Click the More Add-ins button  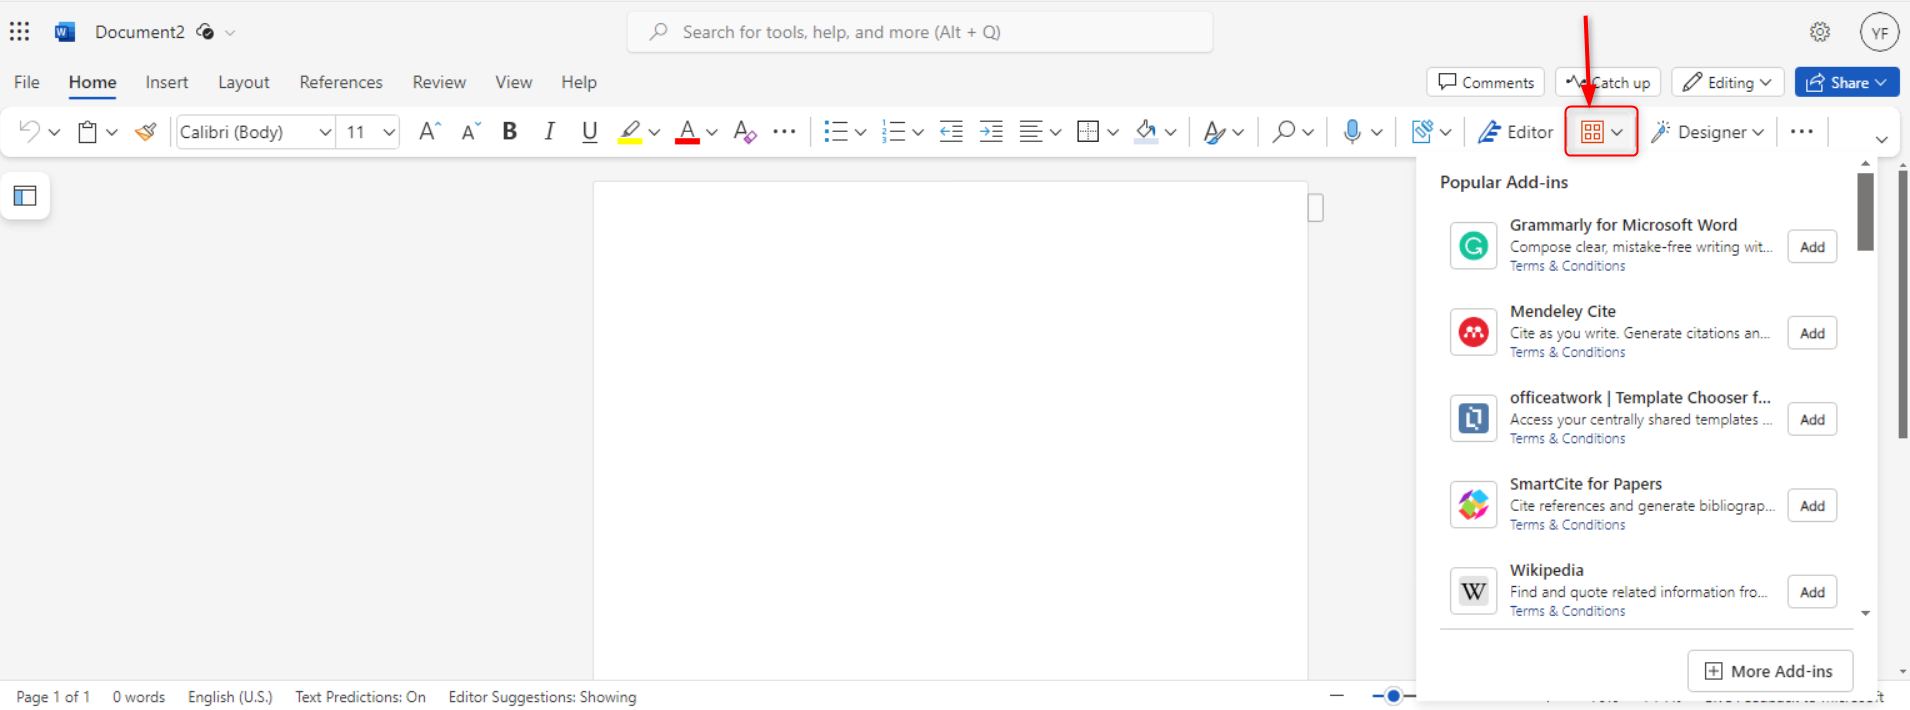[x=1769, y=671]
